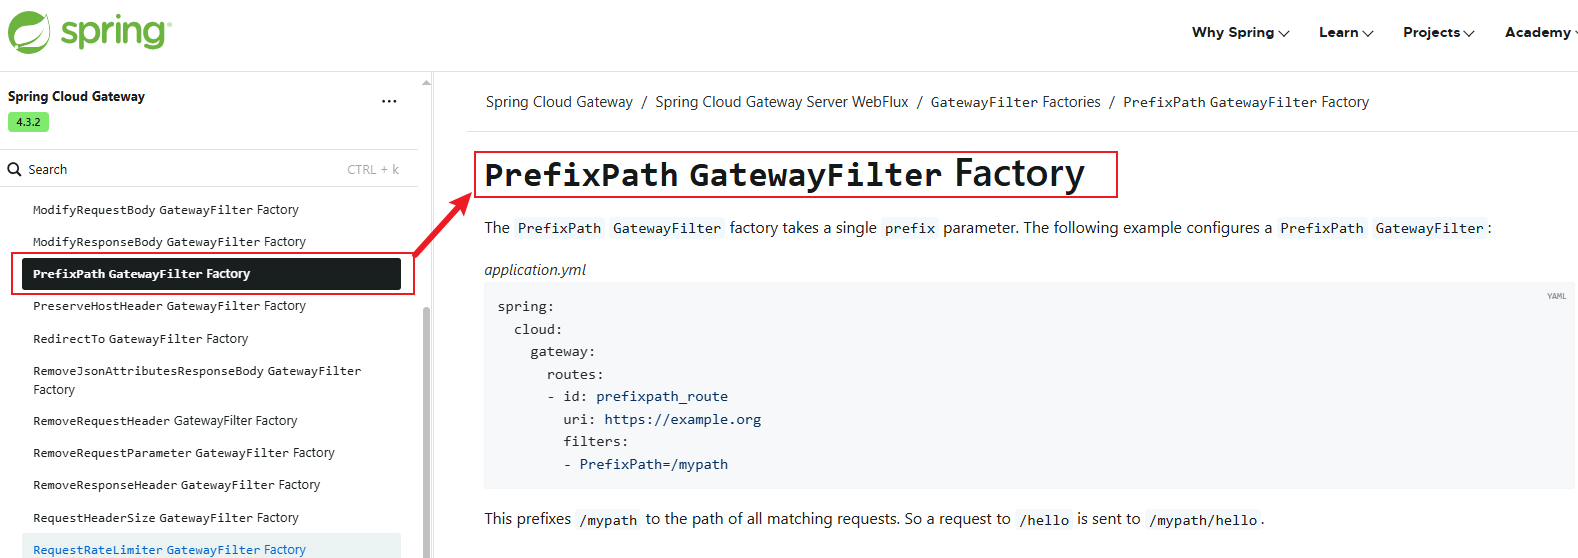
Task: Click the Spring Cloud Gateway sidebar title
Action: pos(76,96)
